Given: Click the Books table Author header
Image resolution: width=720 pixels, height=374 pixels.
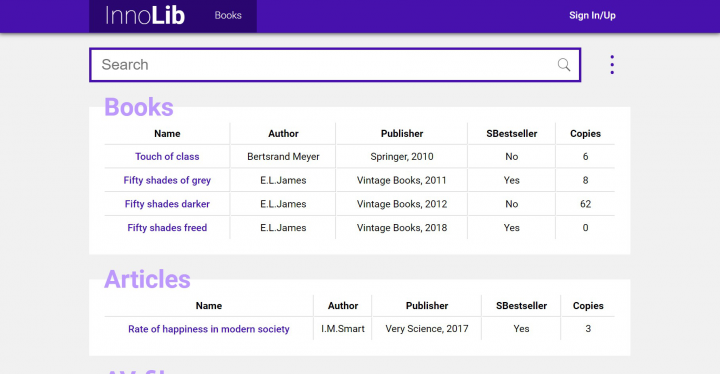Looking at the screenshot, I should click(x=283, y=134).
